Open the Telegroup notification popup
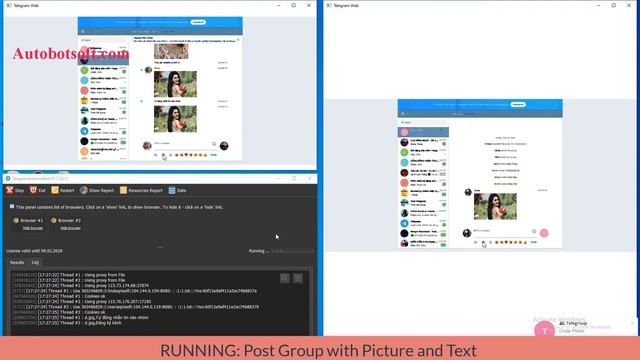Viewport: 640px width, 360px height. tap(584, 327)
